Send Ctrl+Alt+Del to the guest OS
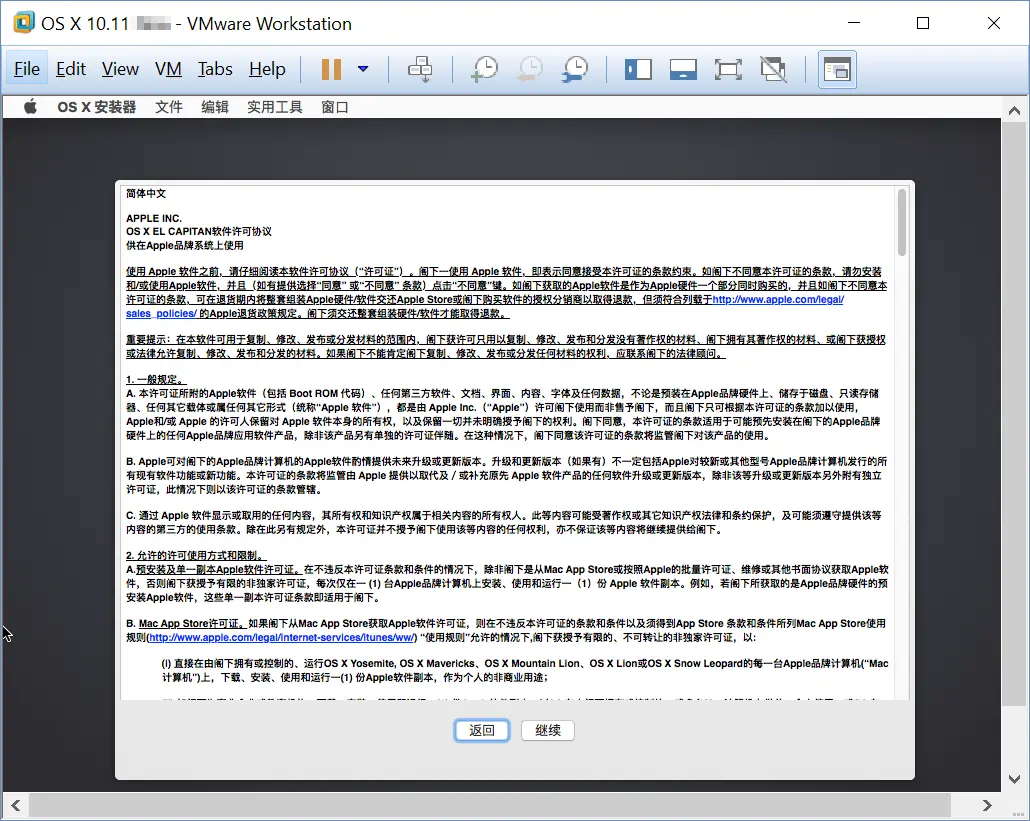The width and height of the screenshot is (1030, 821). click(x=420, y=69)
